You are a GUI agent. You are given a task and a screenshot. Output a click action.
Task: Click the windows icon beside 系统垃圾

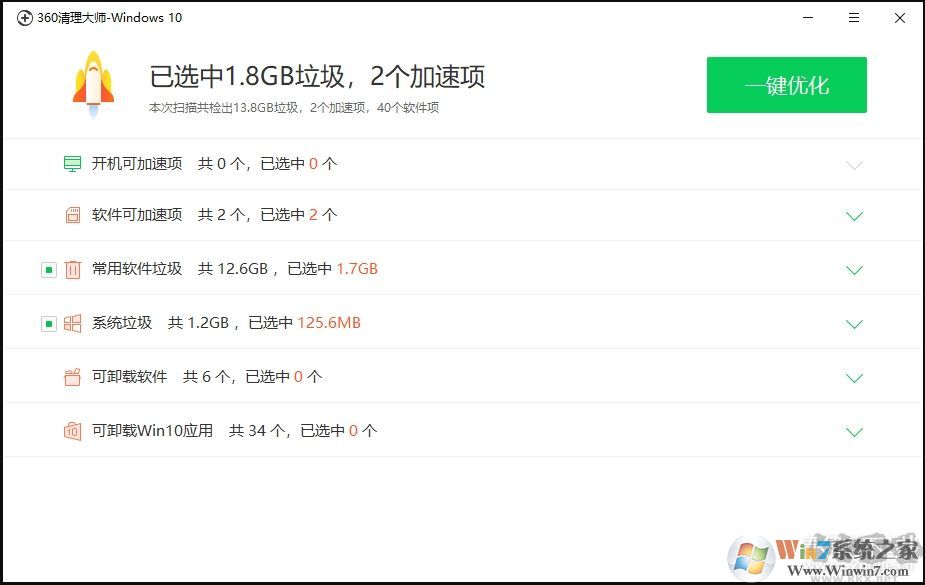(72, 323)
